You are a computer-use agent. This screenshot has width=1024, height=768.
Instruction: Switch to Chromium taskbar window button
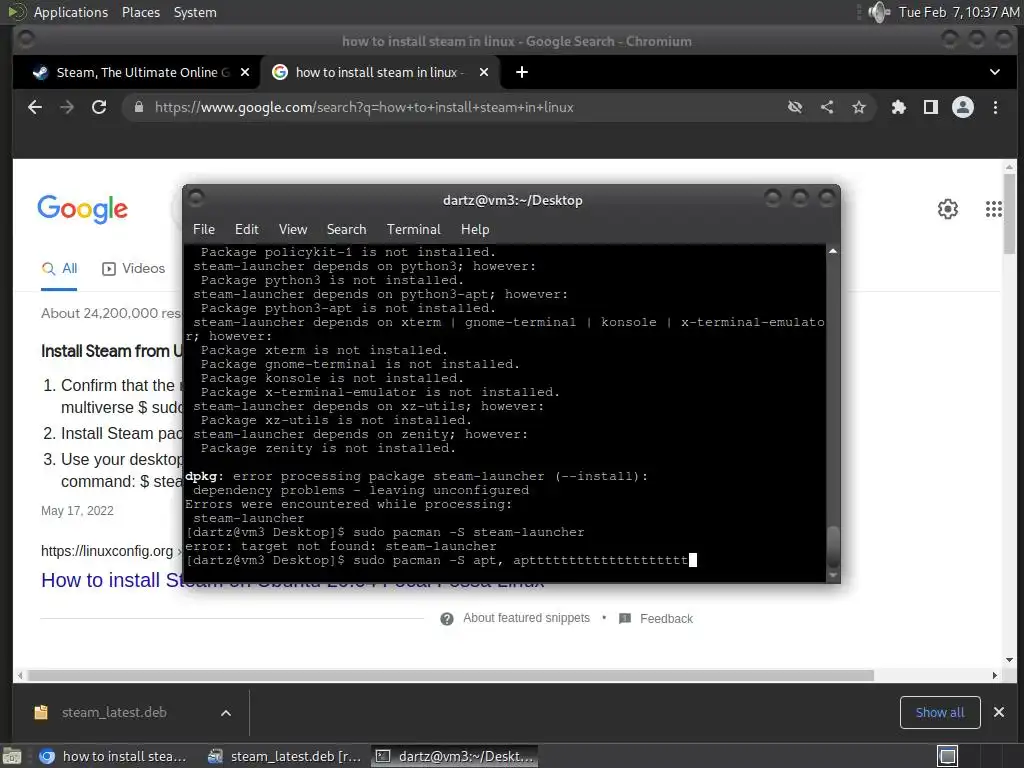(x=112, y=756)
